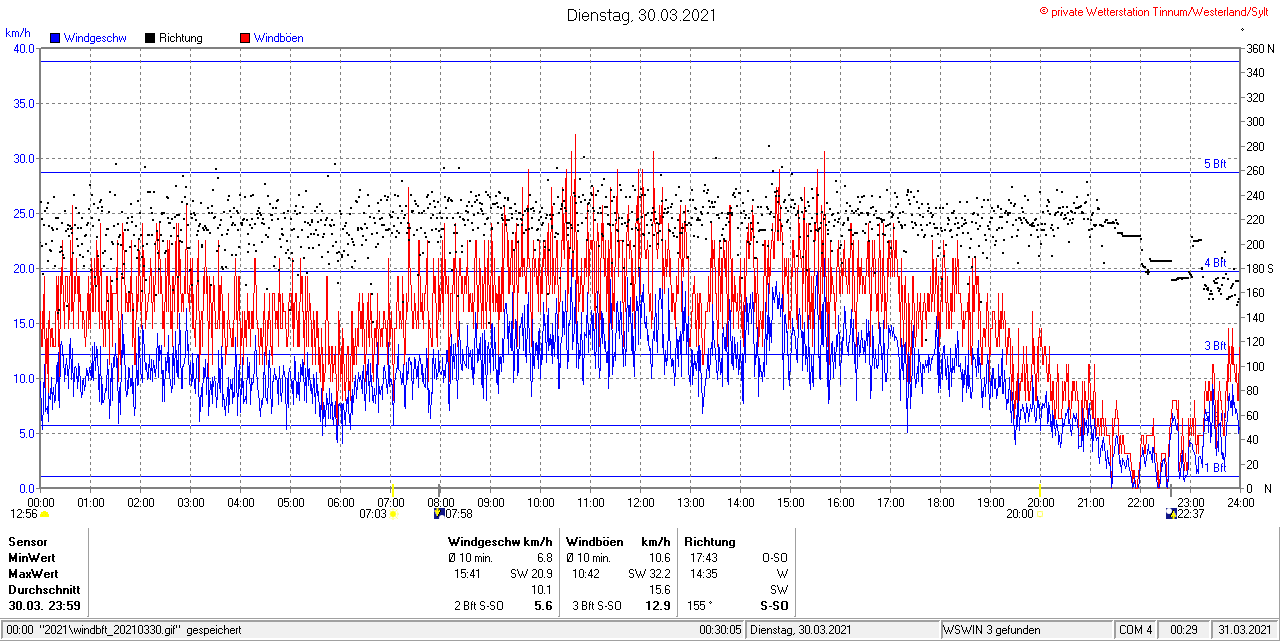This screenshot has height=641, width=1280.
Task: Click the 12:00 time axis label
Action: coord(641,502)
